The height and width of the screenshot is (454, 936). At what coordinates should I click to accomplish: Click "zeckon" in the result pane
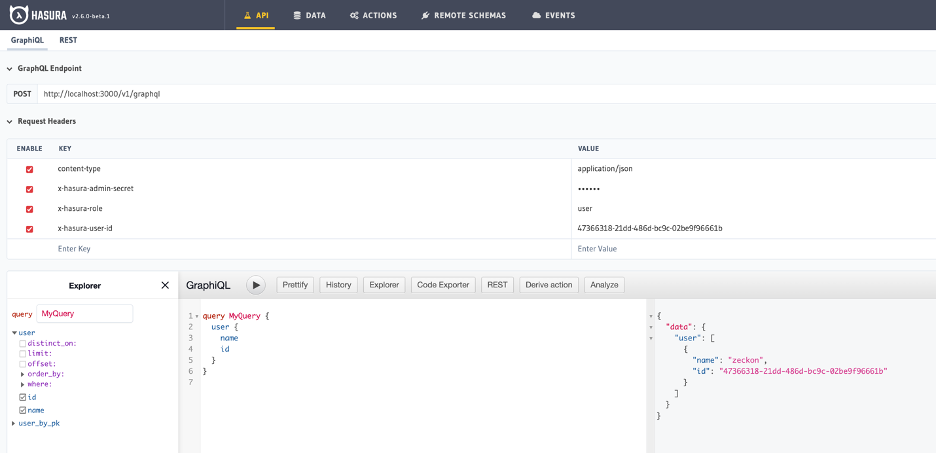[744, 360]
